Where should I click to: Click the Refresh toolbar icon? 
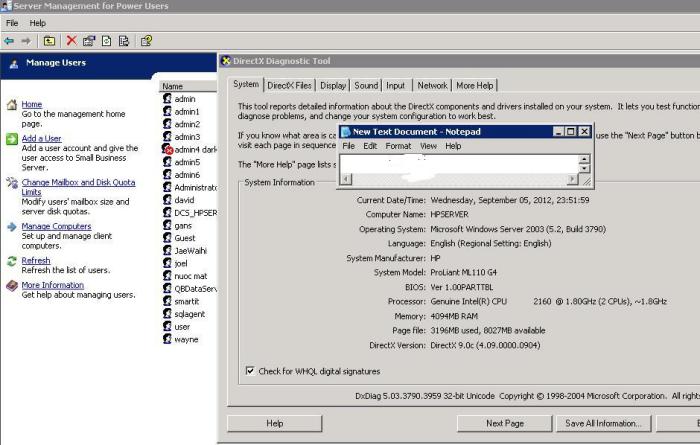(x=106, y=41)
